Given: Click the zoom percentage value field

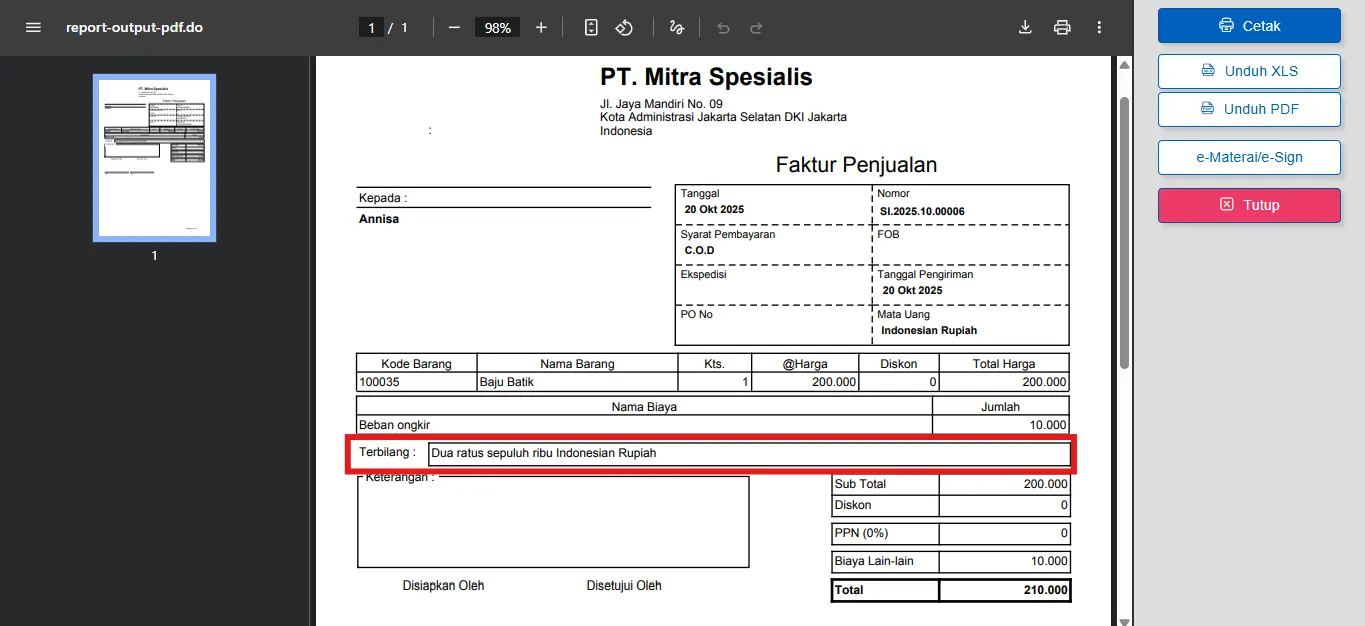Looking at the screenshot, I should pos(496,27).
